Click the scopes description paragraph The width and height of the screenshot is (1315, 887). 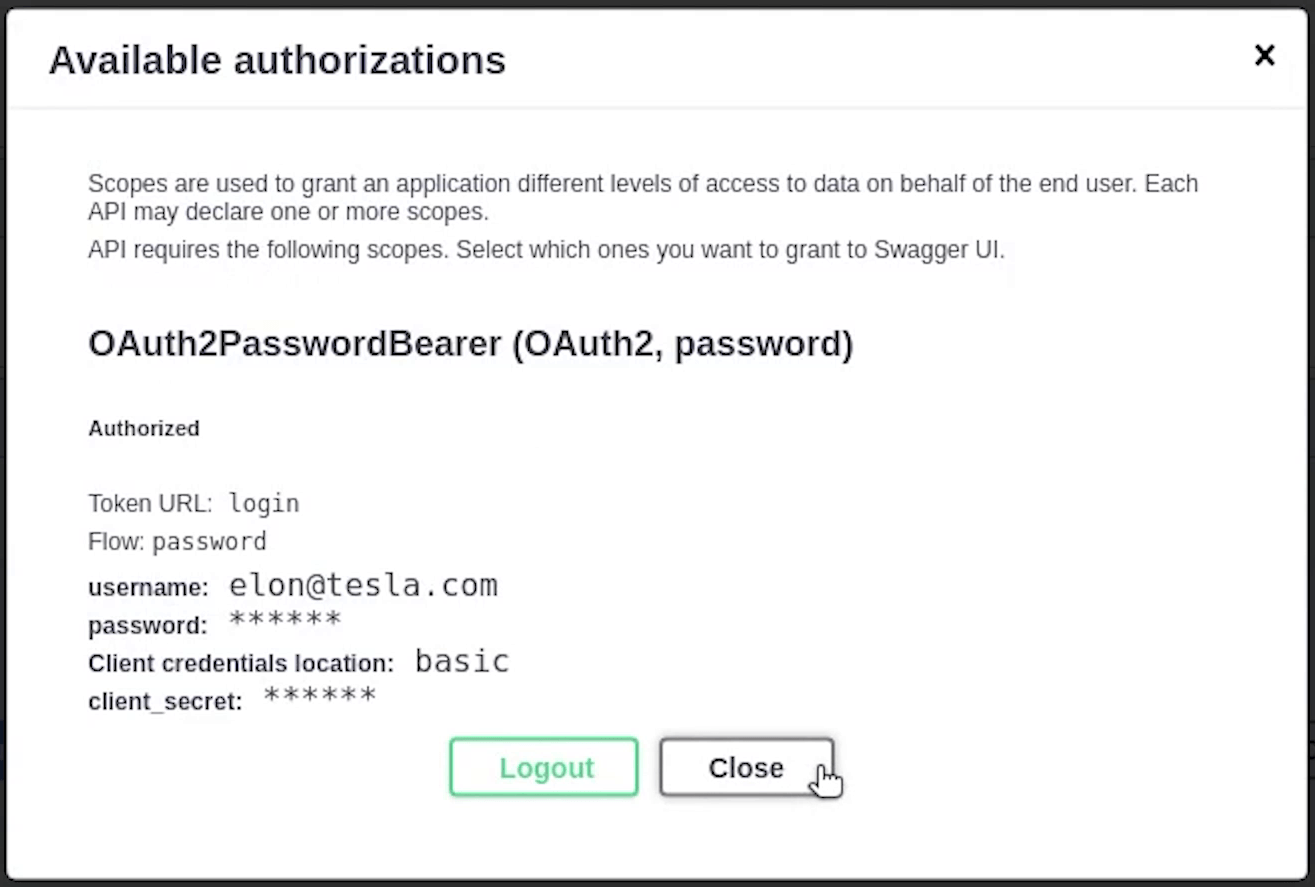[x=642, y=197]
